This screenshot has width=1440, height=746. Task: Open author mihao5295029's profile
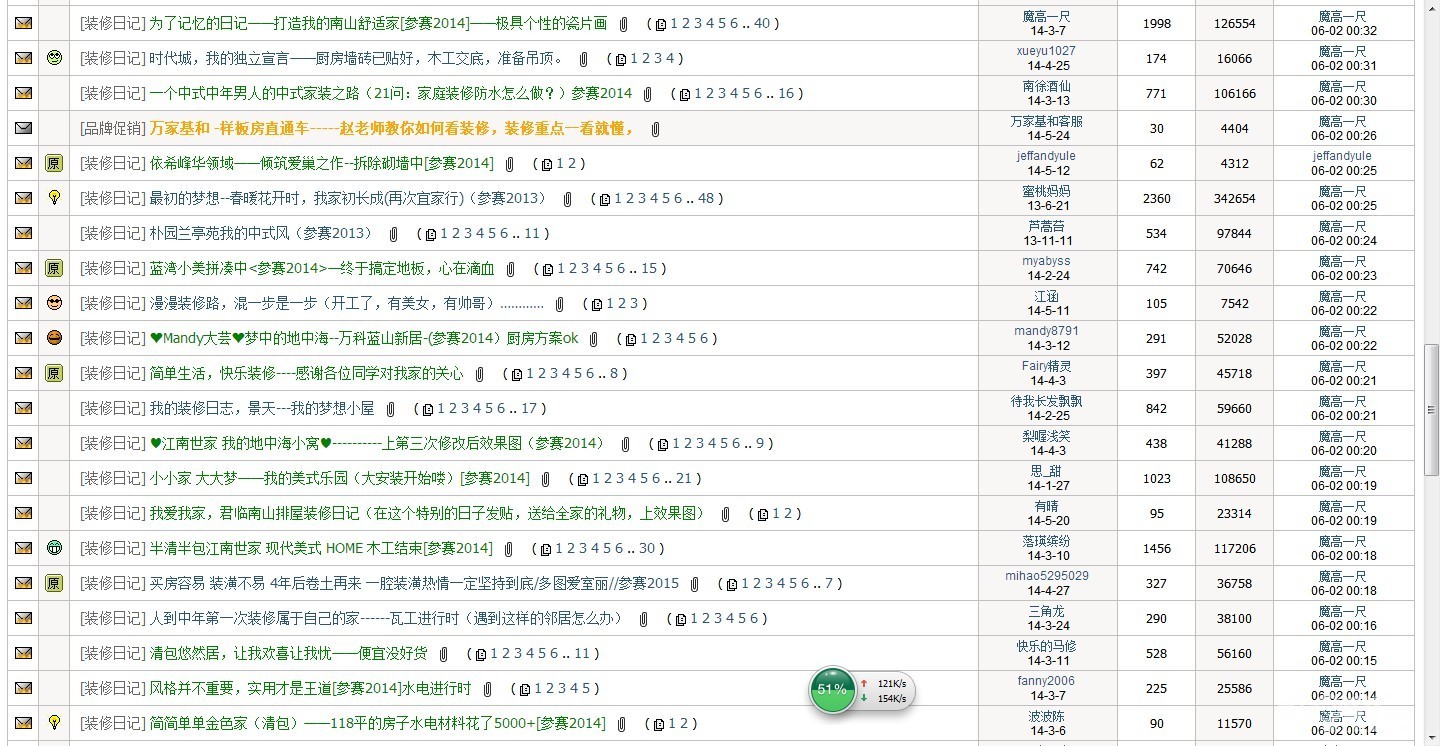1046,576
